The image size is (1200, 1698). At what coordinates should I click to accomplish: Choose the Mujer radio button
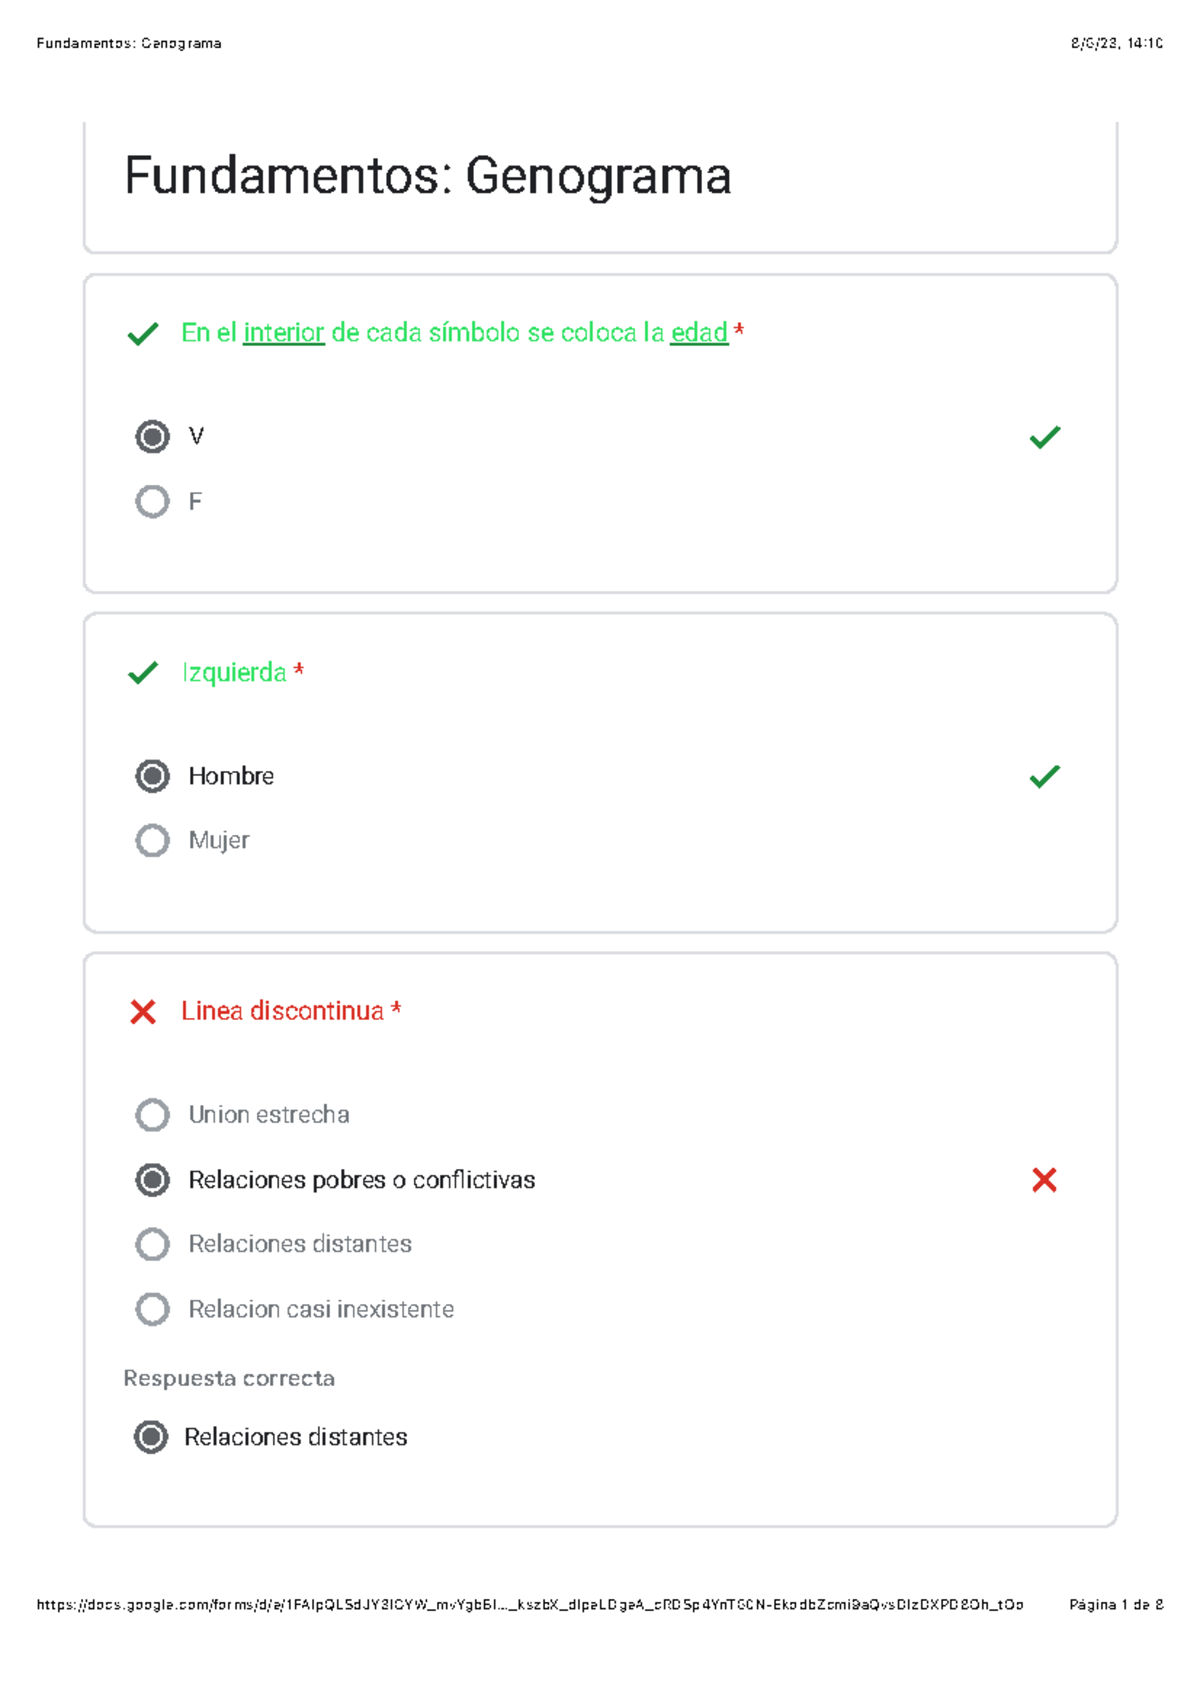click(152, 840)
